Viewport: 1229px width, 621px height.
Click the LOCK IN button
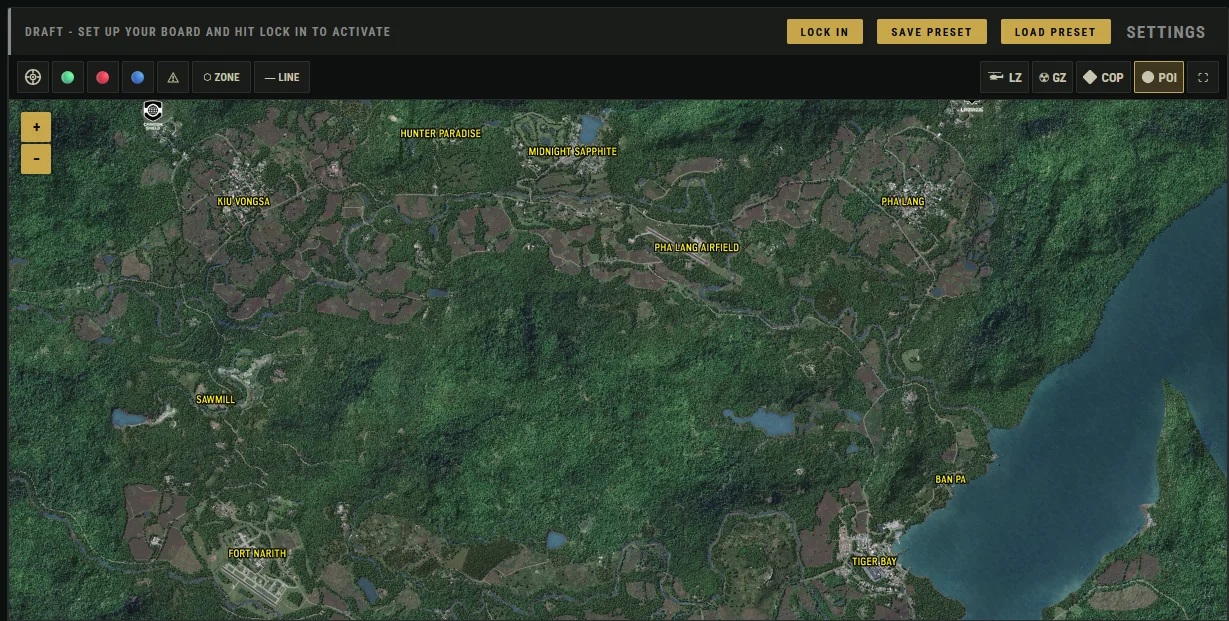pos(824,32)
